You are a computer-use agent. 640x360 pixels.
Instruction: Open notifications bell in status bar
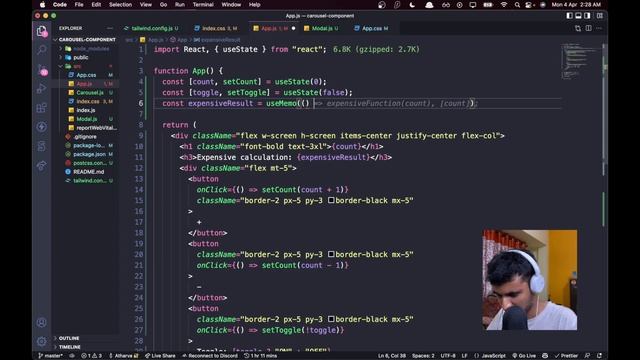click(599, 356)
